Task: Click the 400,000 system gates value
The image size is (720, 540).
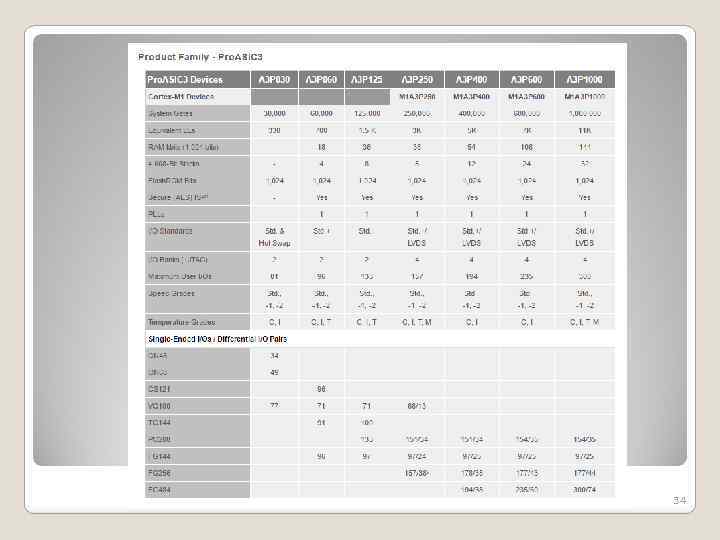Action: point(472,113)
